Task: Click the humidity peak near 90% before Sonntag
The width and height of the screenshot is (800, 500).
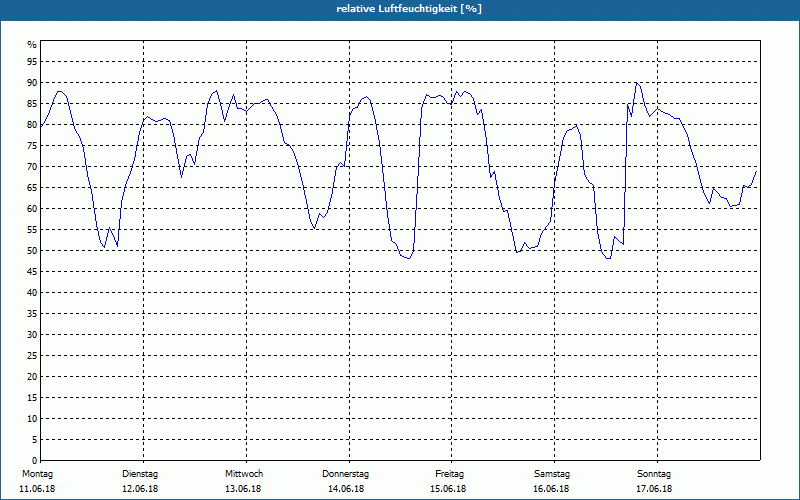Action: [x=636, y=83]
